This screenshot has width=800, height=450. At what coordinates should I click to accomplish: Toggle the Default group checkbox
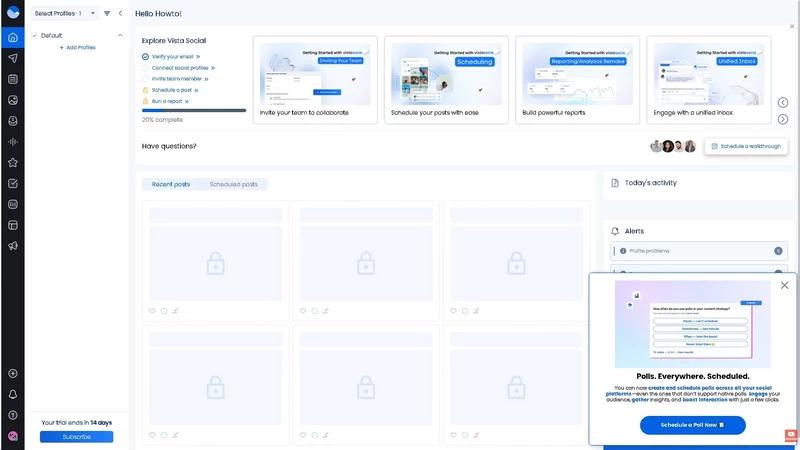[35, 35]
